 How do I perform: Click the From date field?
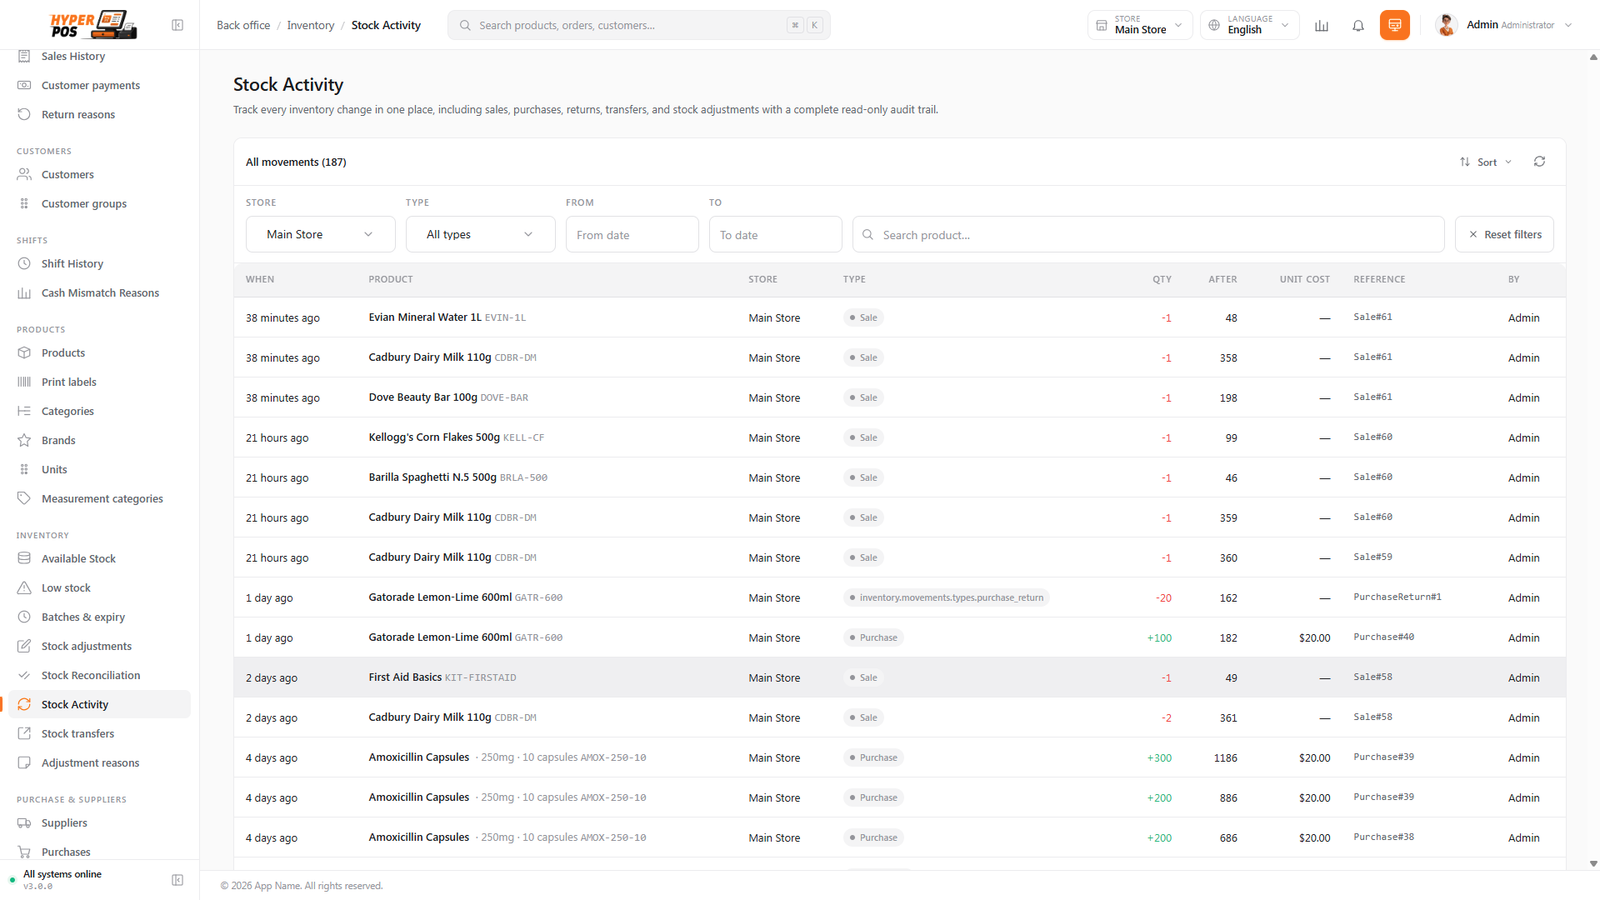coord(632,235)
